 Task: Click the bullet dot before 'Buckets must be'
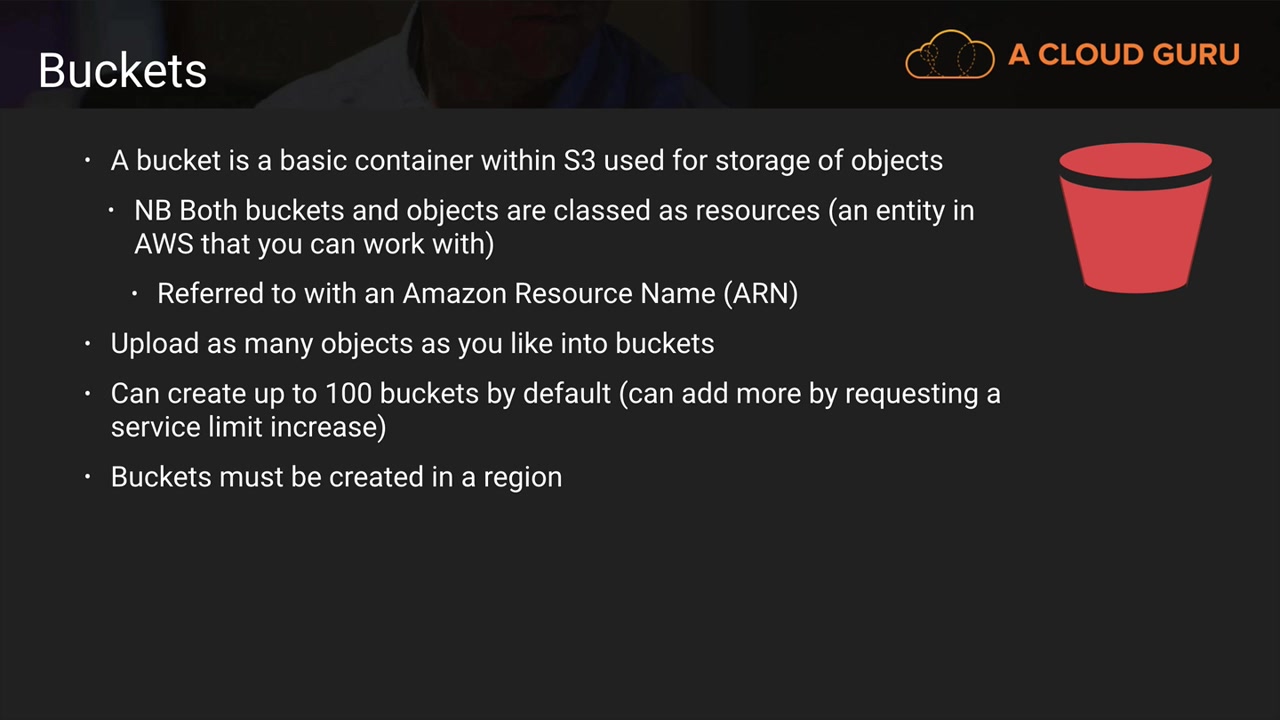click(88, 476)
